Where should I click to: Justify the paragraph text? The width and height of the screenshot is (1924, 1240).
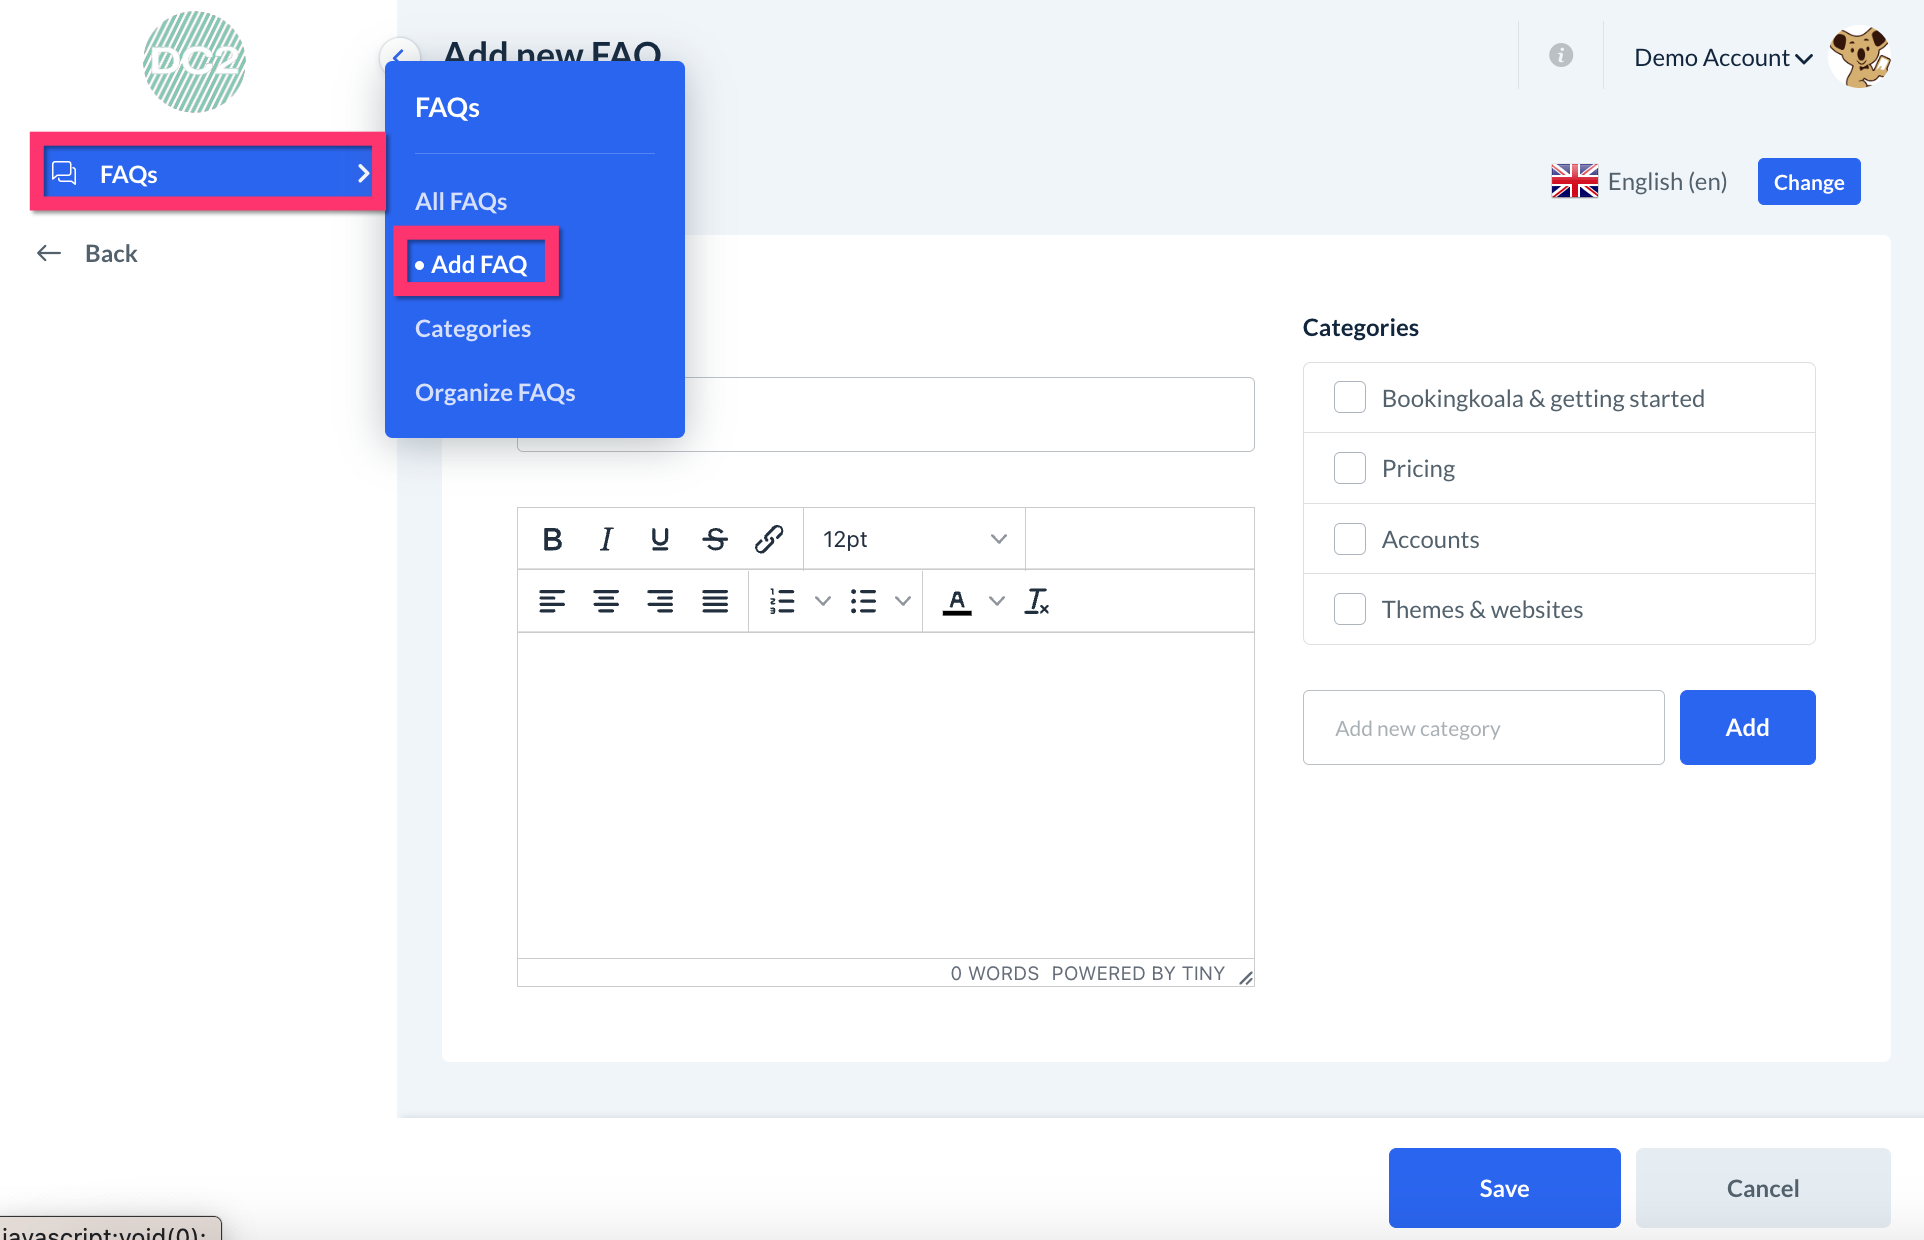click(x=715, y=602)
